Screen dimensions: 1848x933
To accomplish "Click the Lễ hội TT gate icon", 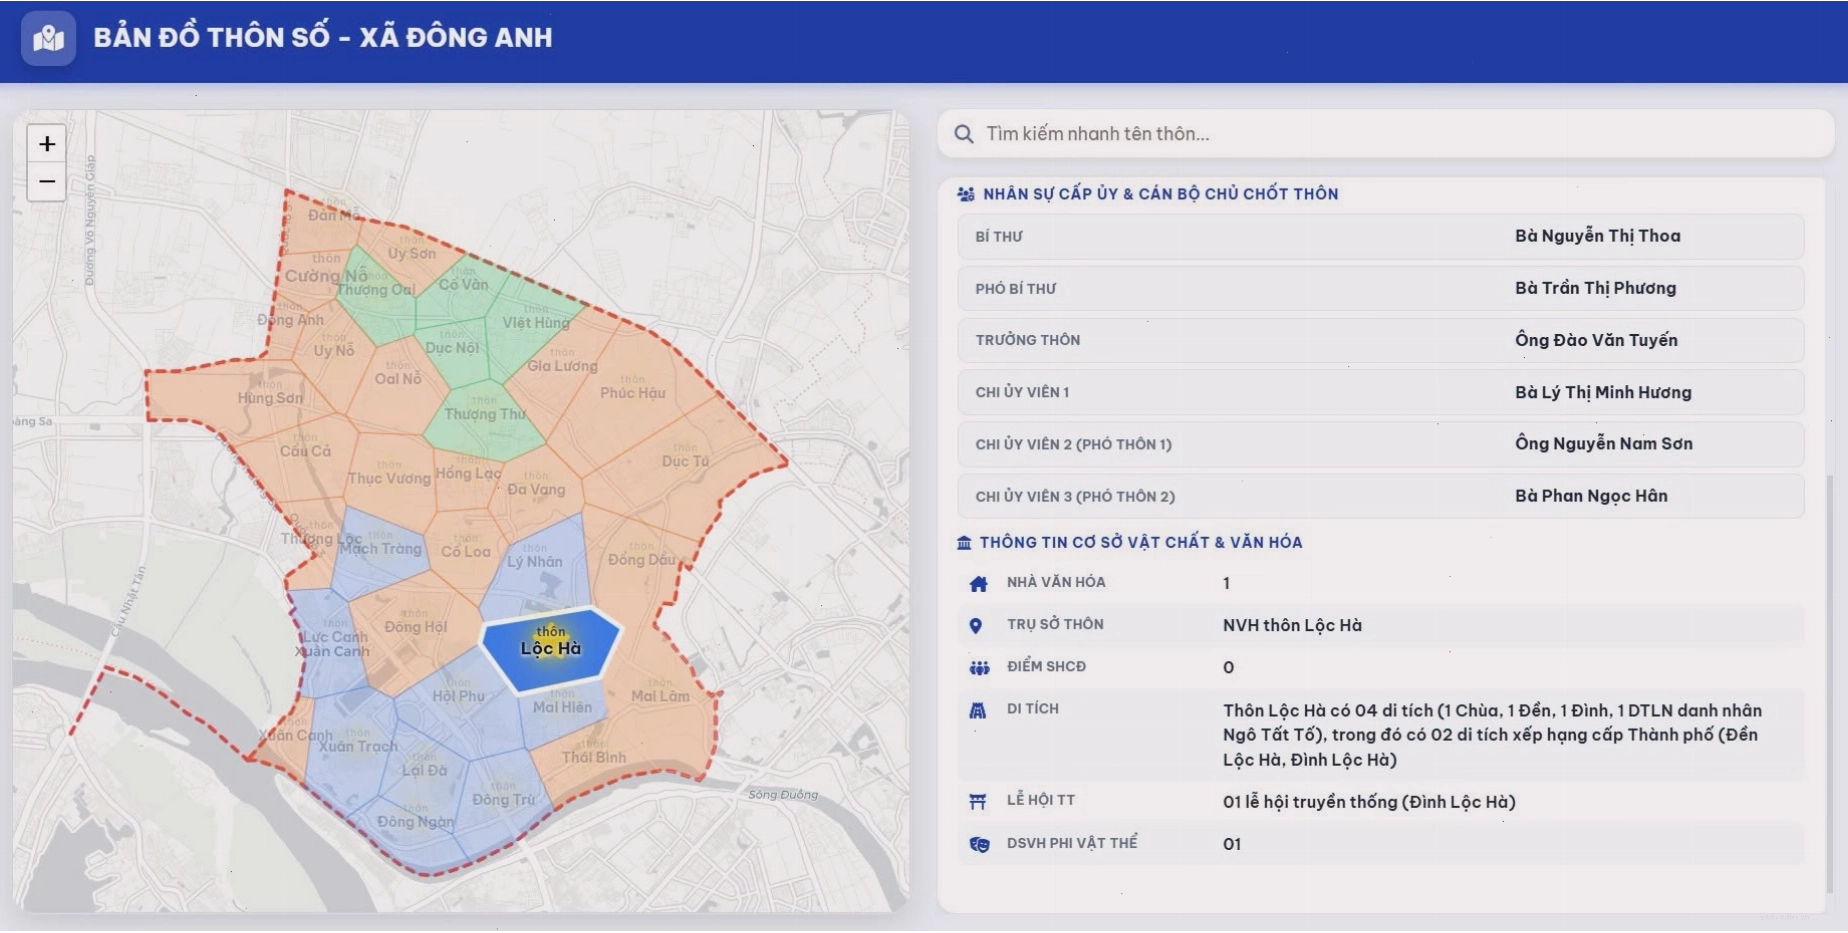I will click(x=978, y=801).
